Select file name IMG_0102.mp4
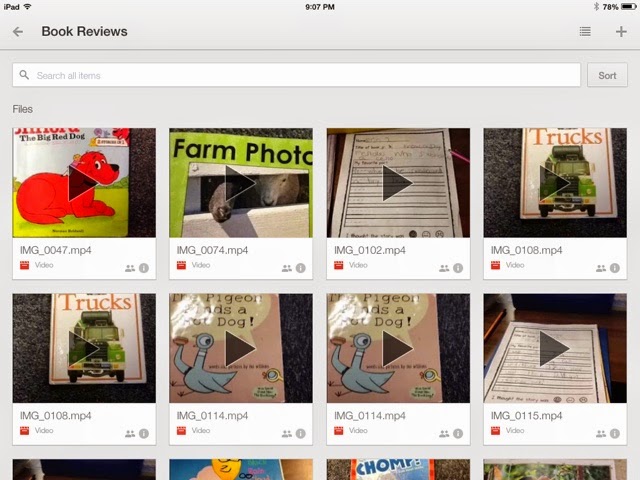Screen dimensions: 640x480 370,250
